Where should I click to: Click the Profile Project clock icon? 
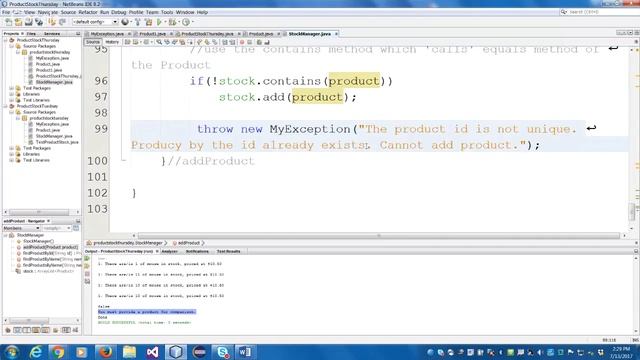pos(186,22)
